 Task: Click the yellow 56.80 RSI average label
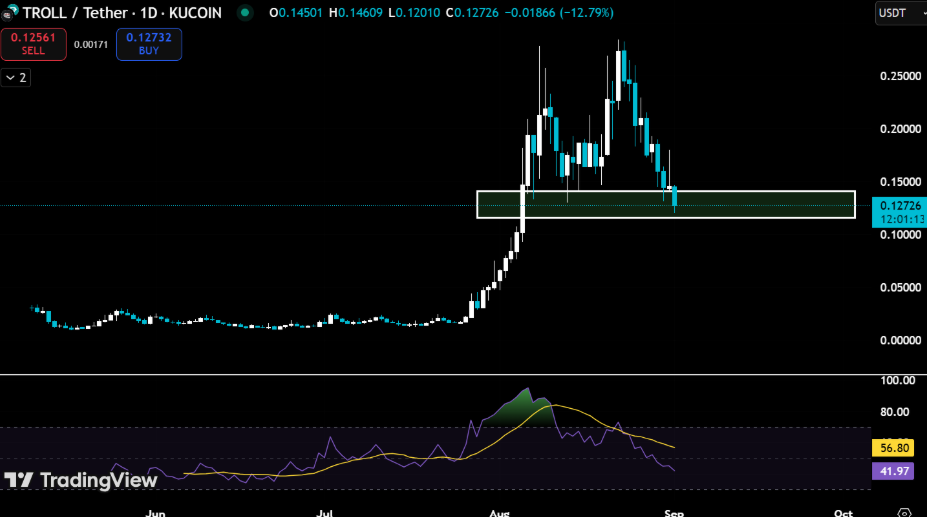[x=893, y=449]
